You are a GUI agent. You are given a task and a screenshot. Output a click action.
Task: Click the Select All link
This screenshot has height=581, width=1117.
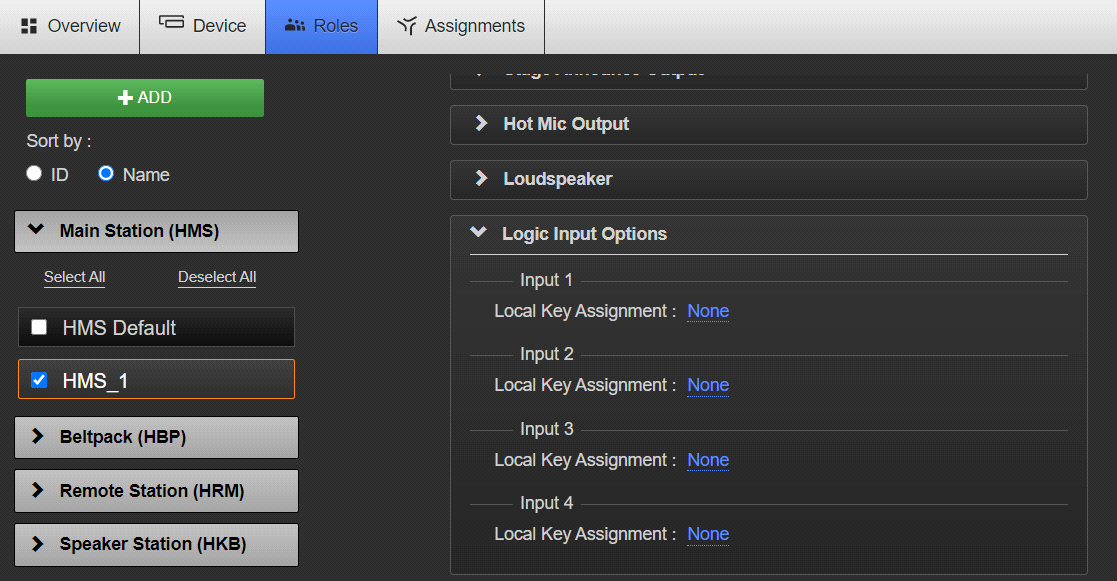[x=74, y=276]
